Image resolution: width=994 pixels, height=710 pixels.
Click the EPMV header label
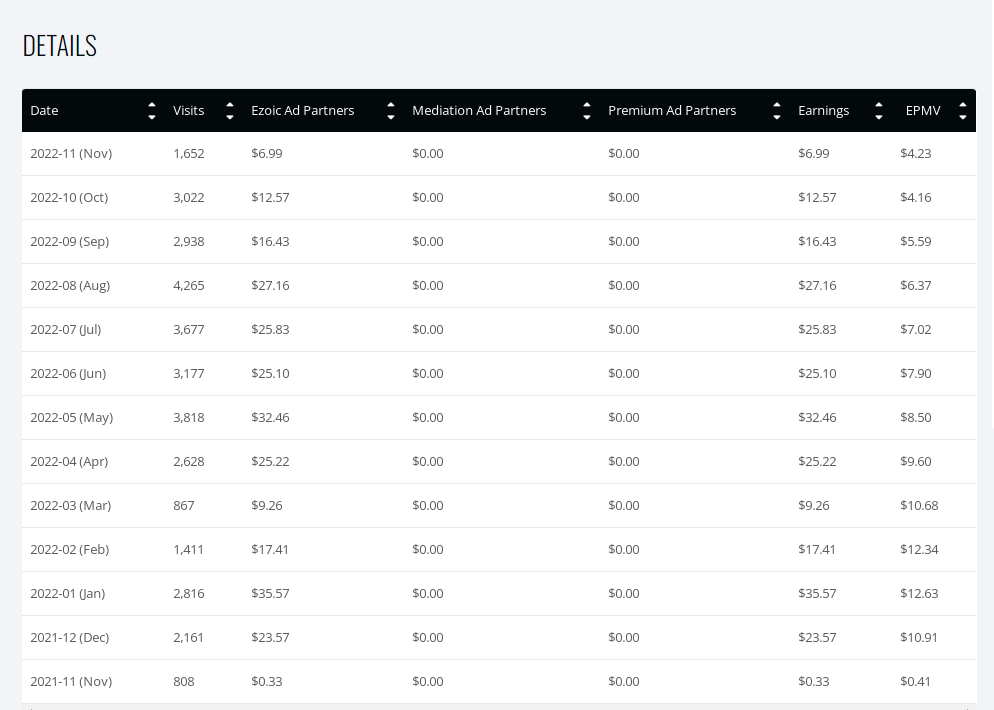pyautogui.click(x=923, y=110)
